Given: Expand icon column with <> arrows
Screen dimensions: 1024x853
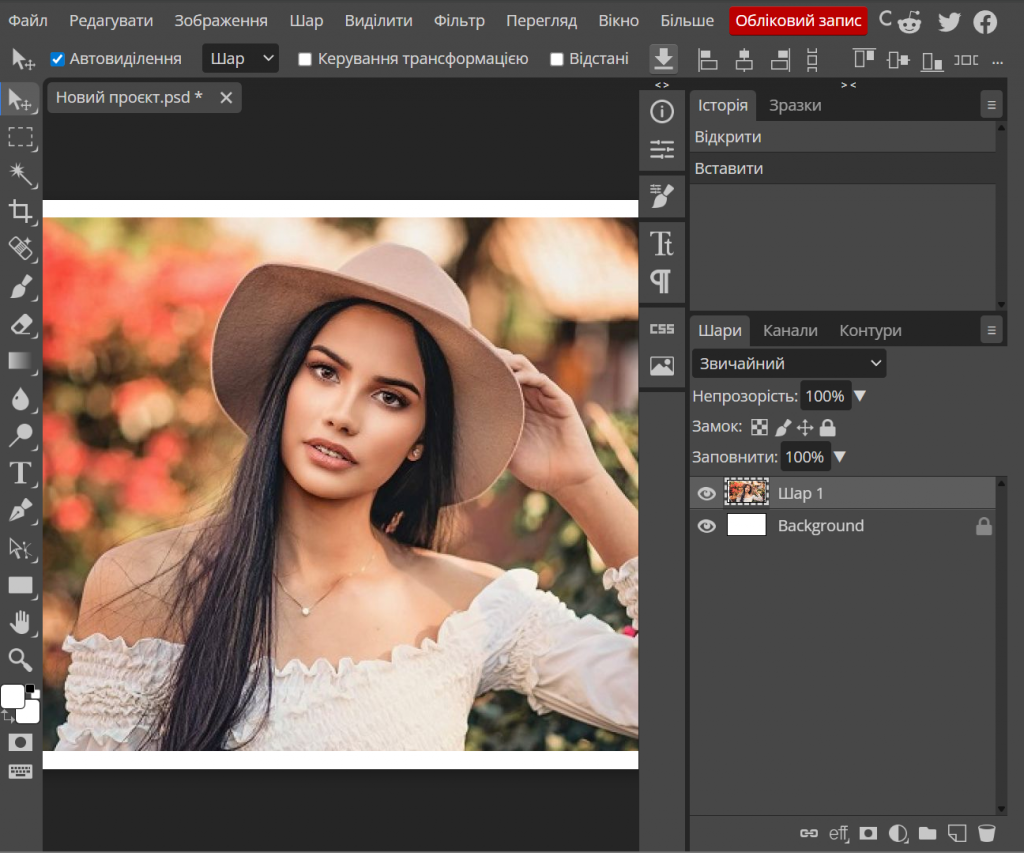Looking at the screenshot, I should [662, 85].
